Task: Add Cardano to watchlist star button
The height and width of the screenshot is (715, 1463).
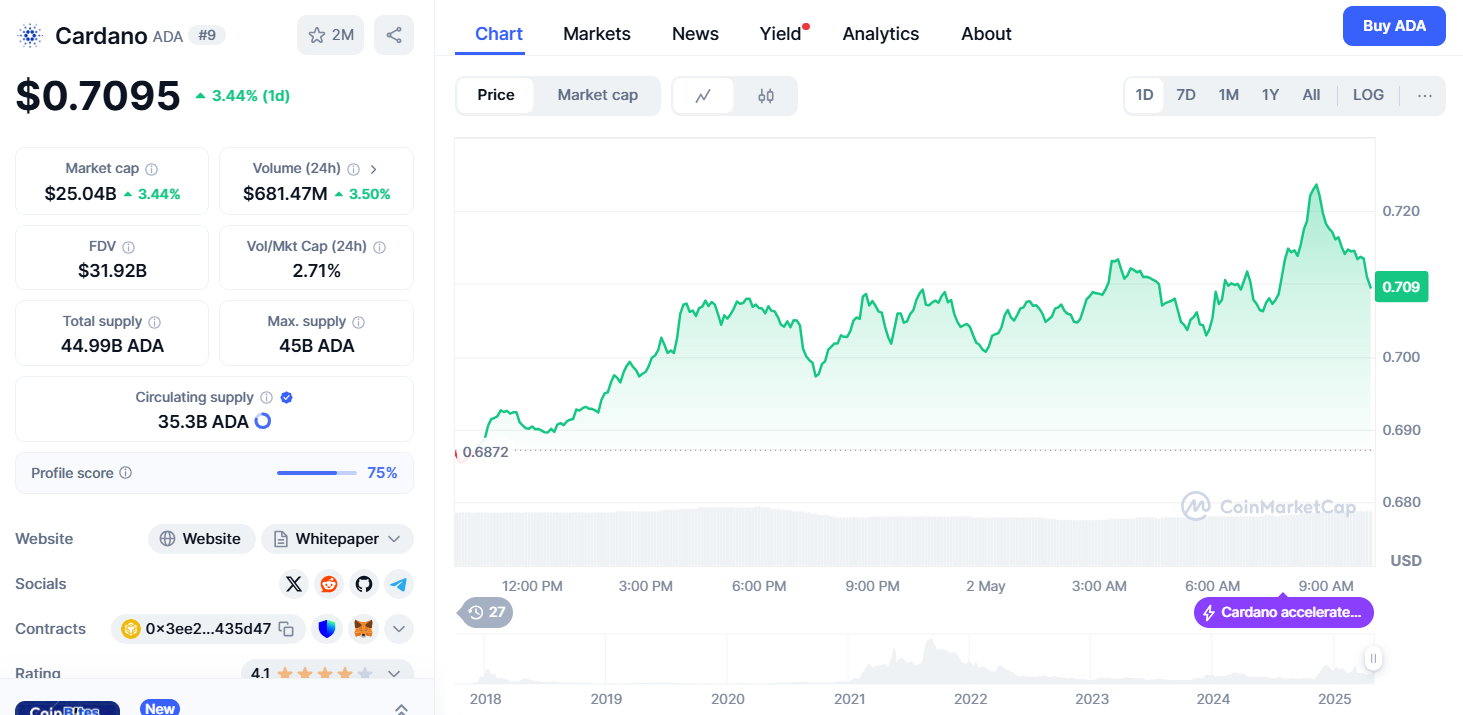Action: [330, 35]
